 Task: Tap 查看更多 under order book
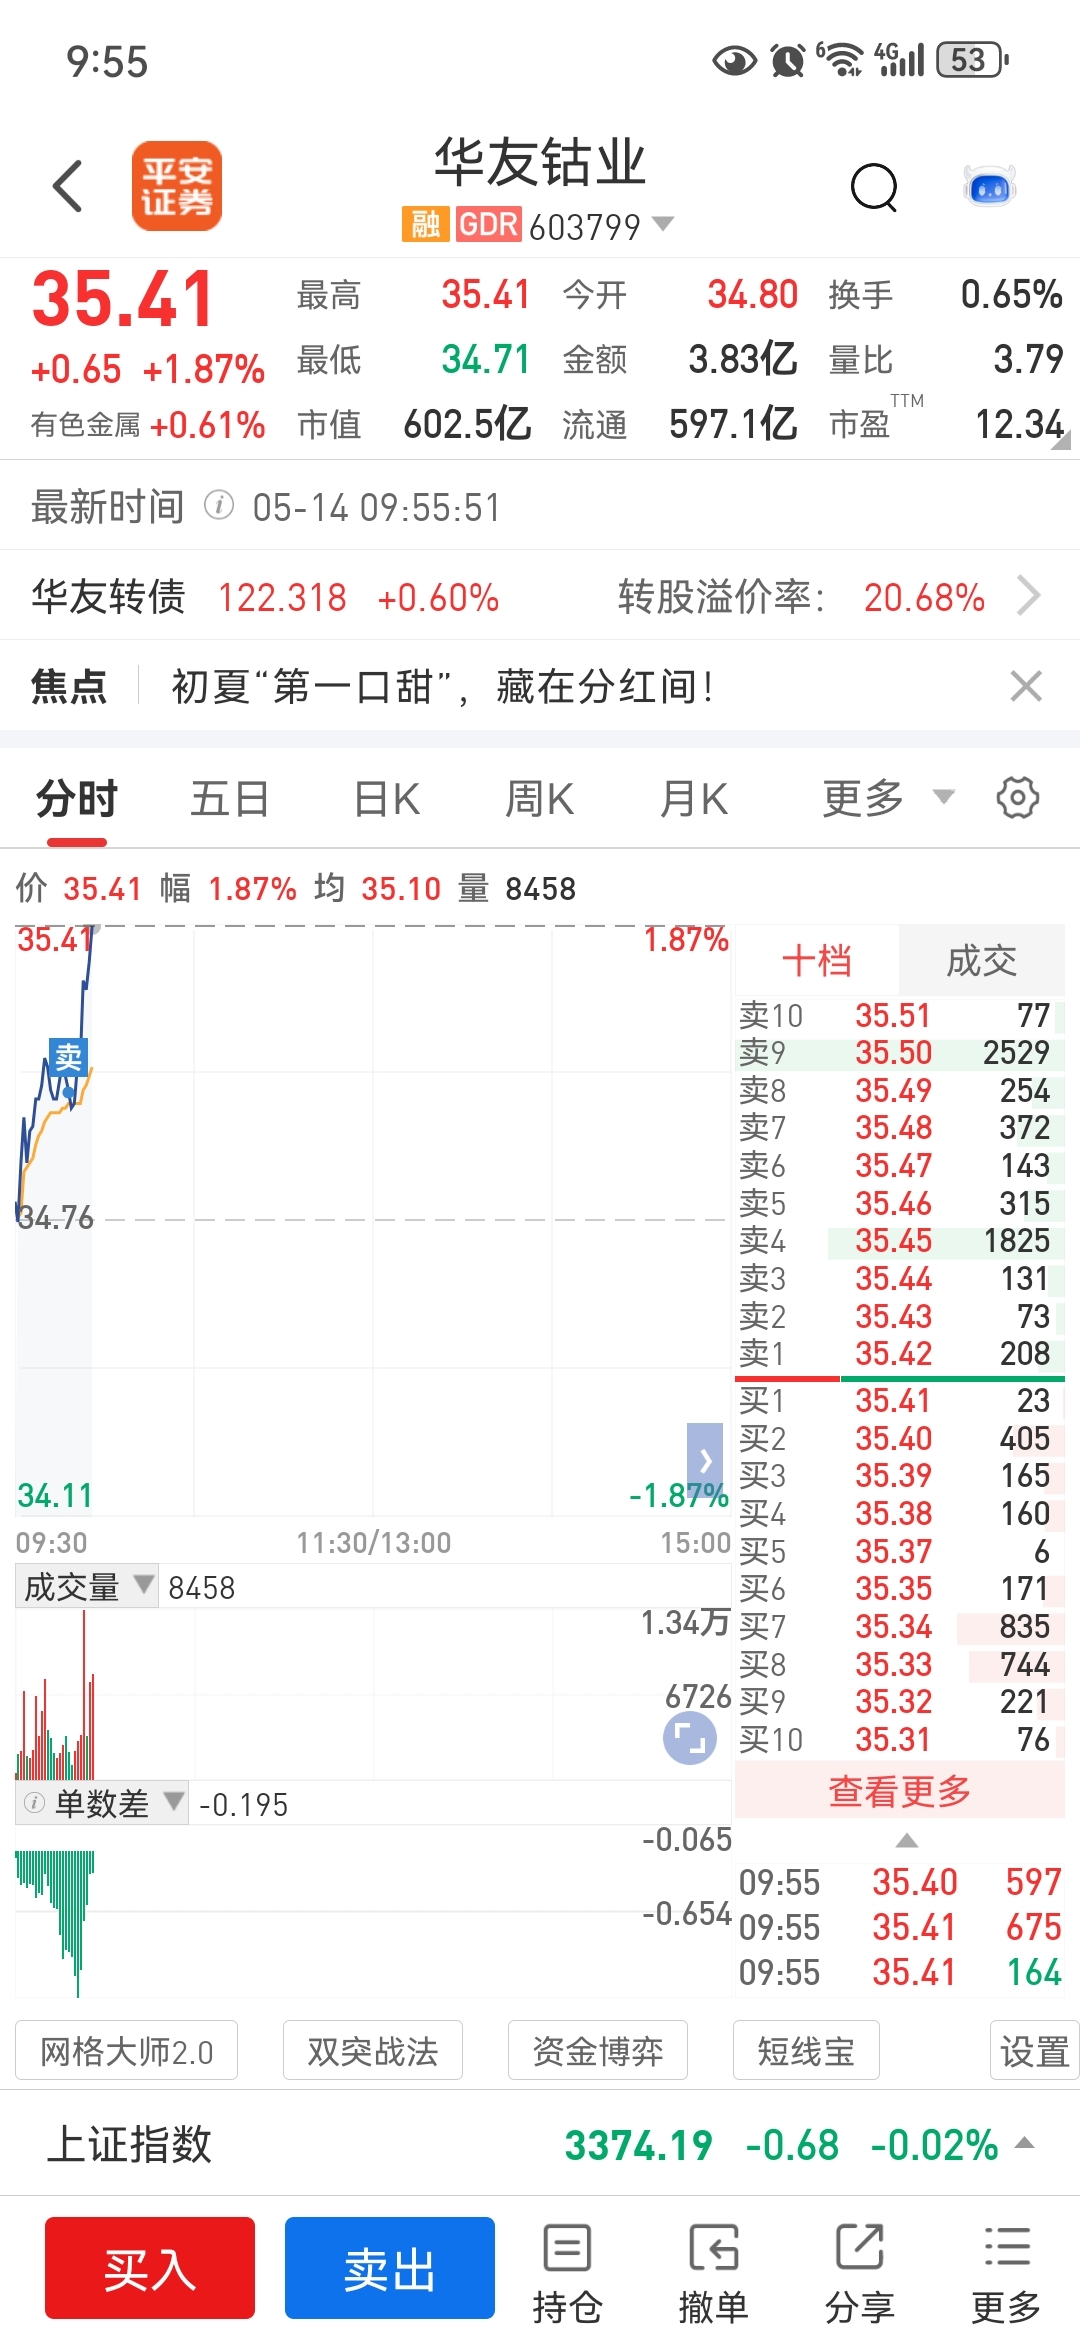(900, 1791)
